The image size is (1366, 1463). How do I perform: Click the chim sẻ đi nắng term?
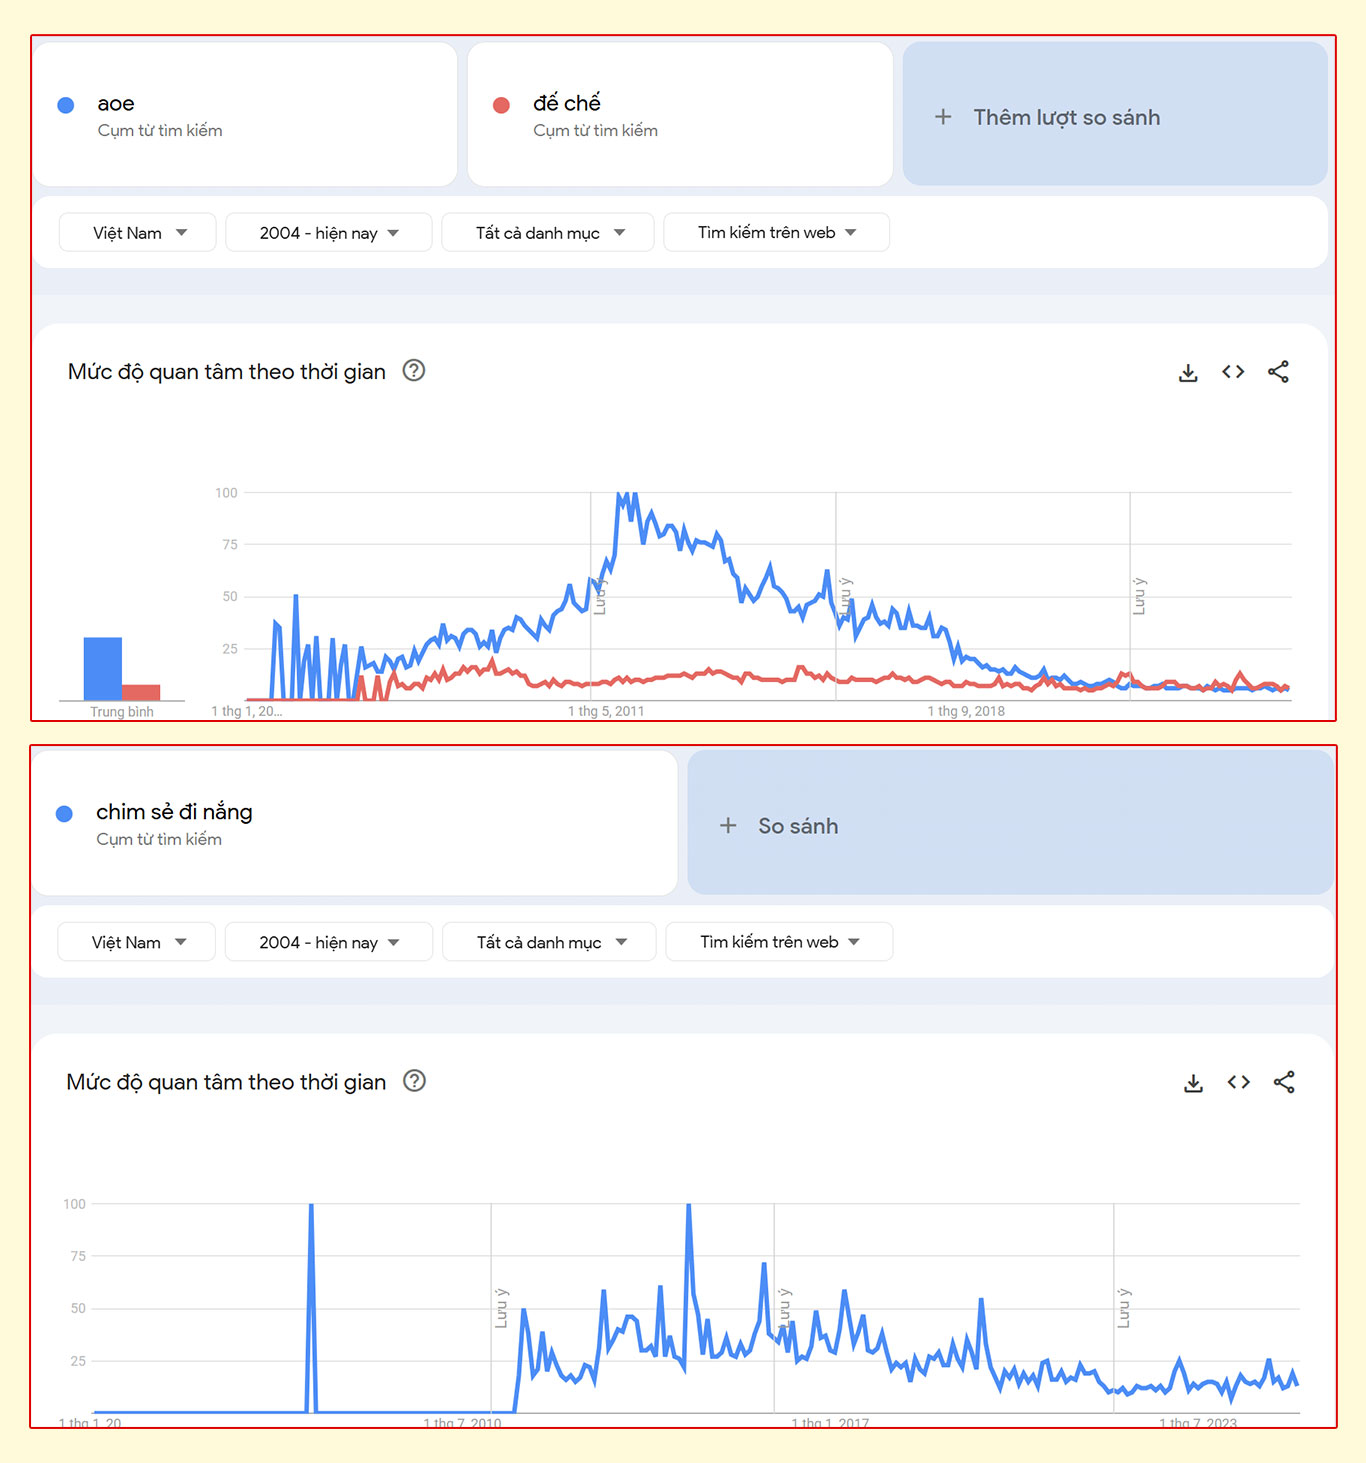(x=174, y=812)
